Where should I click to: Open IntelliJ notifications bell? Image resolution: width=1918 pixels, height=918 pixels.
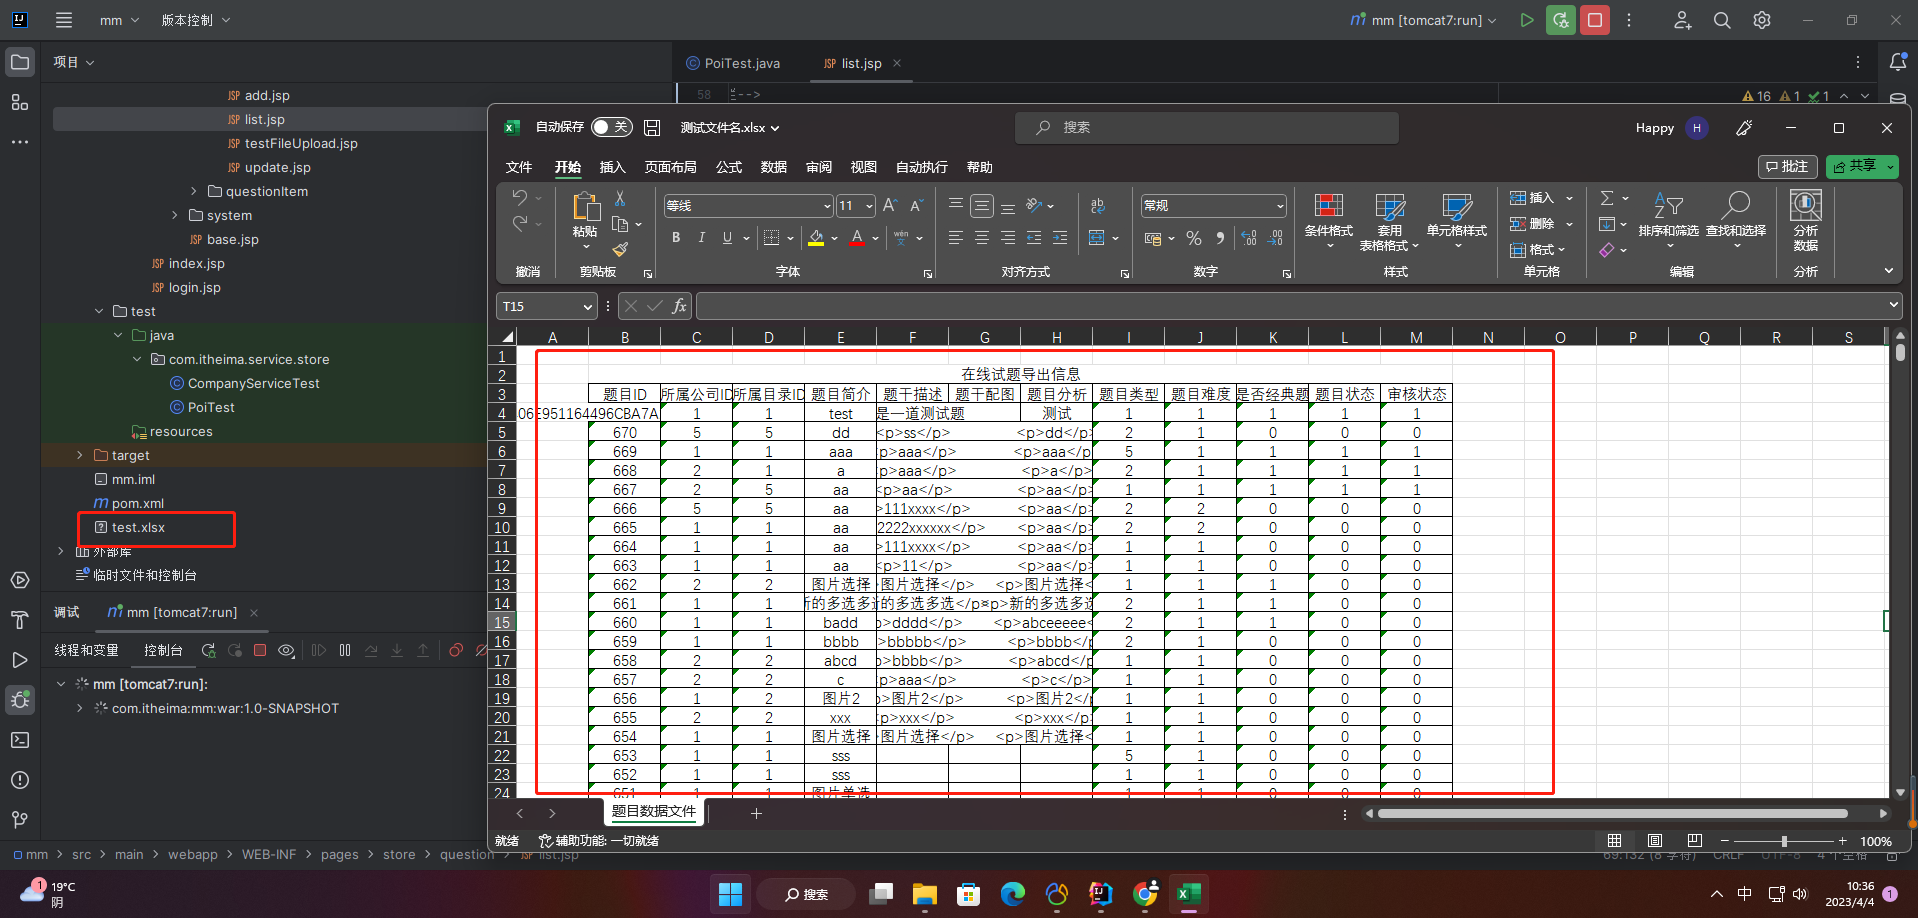click(1897, 62)
